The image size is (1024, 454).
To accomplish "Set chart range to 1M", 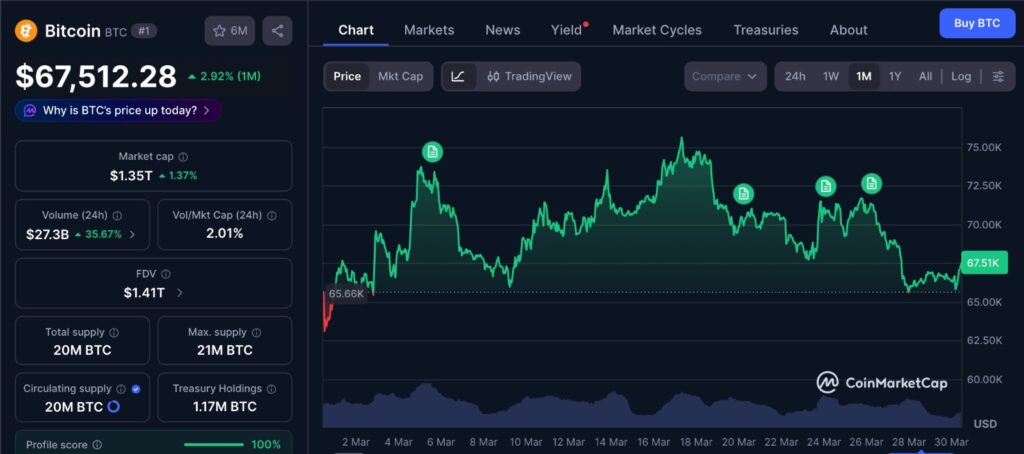I will pos(864,76).
